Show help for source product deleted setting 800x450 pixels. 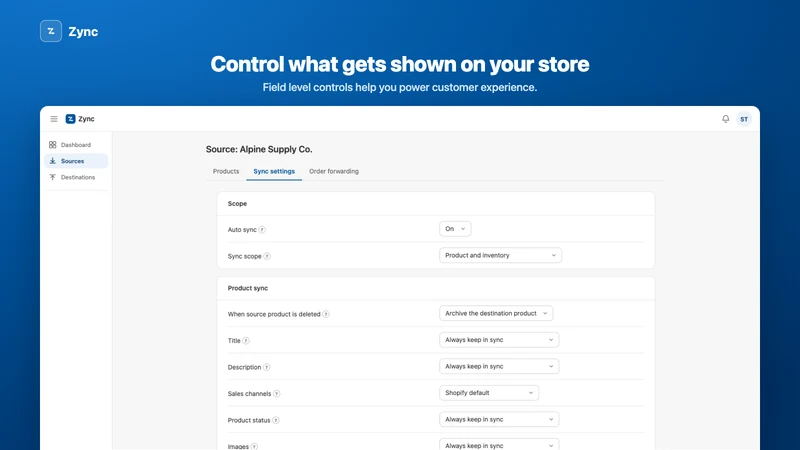pos(326,314)
